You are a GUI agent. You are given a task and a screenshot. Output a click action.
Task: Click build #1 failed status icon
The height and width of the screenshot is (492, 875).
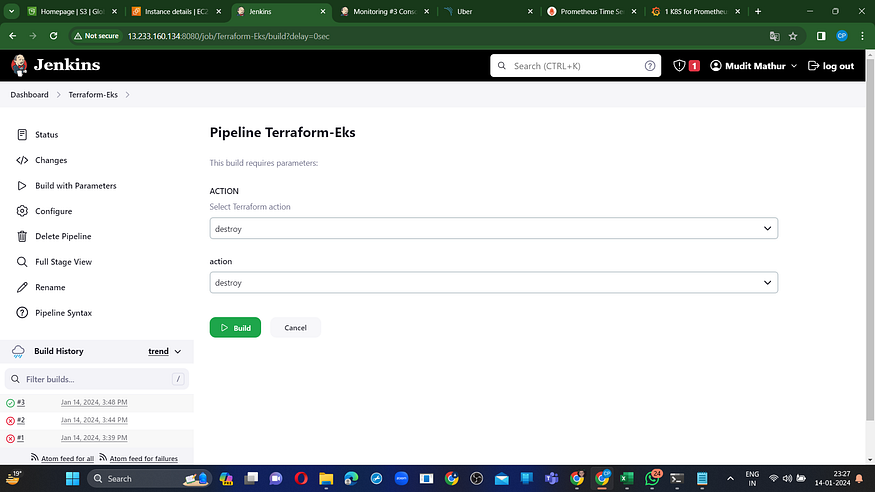(x=10, y=438)
